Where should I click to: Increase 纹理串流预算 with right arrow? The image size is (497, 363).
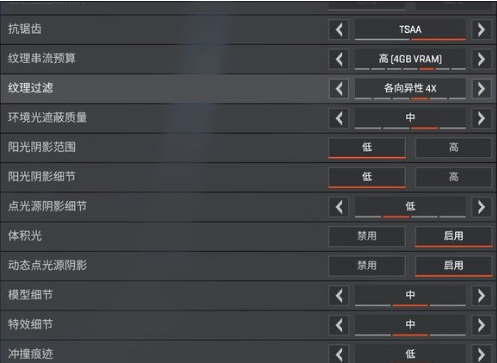(481, 59)
